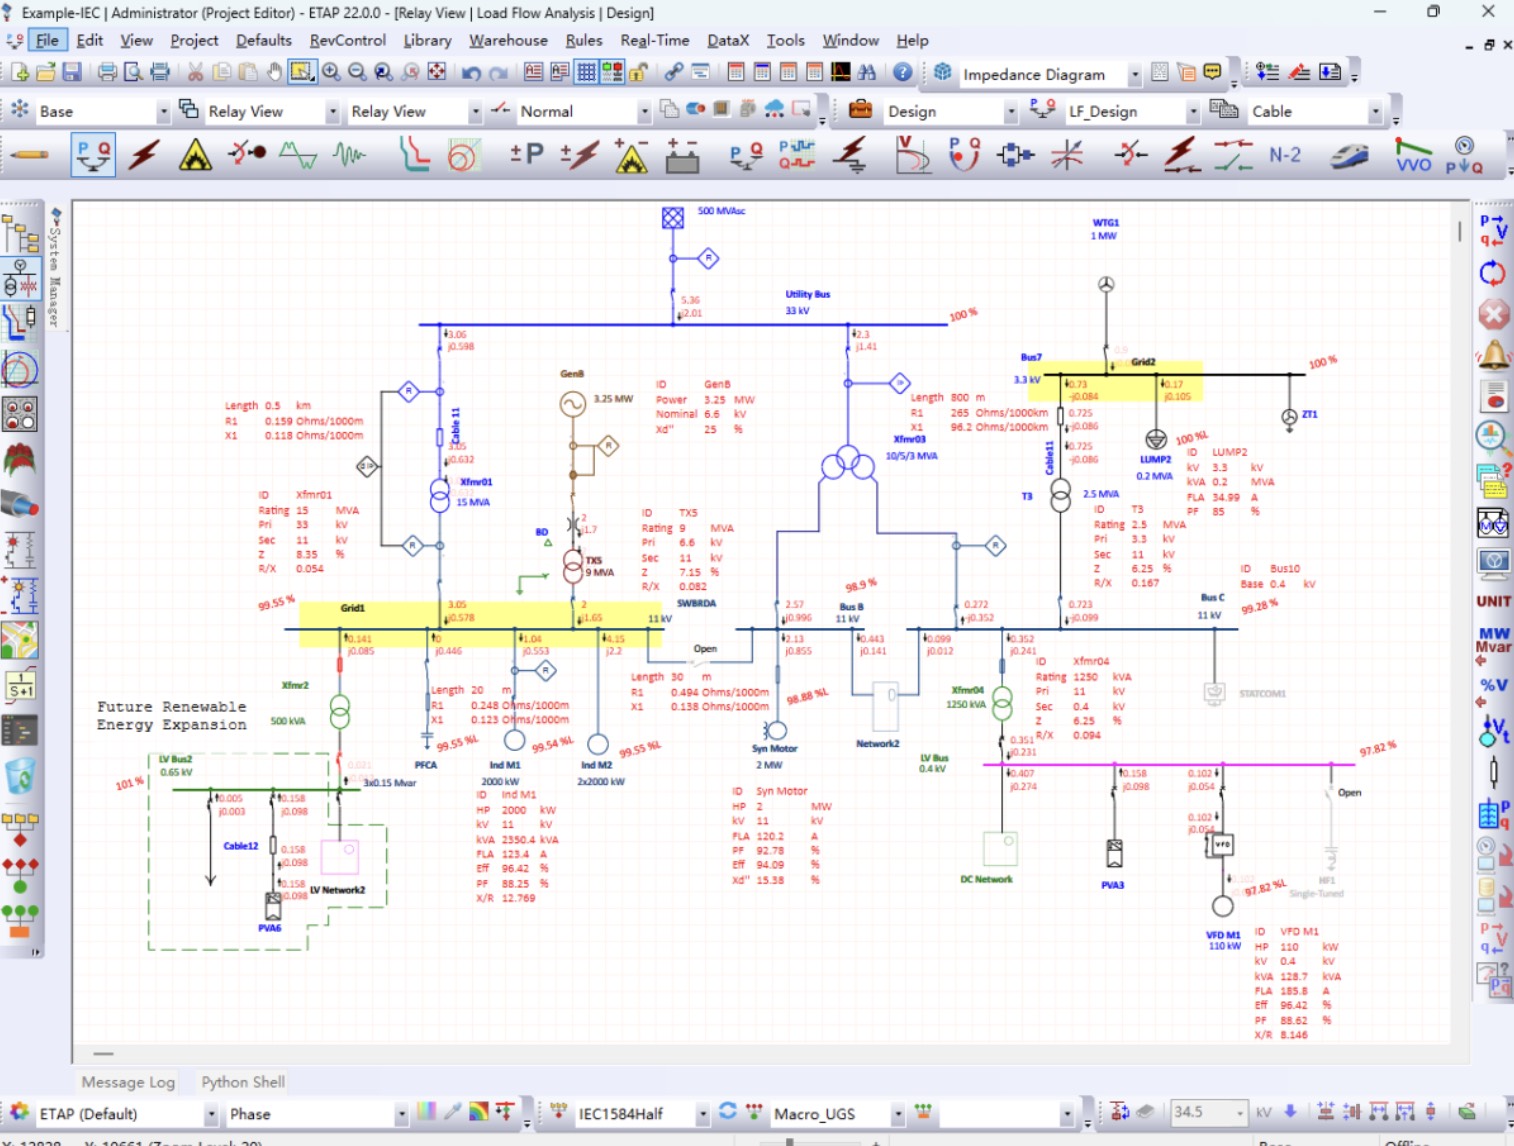The image size is (1514, 1146).
Task: Click the VVO toolbar icon
Action: pyautogui.click(x=1413, y=155)
